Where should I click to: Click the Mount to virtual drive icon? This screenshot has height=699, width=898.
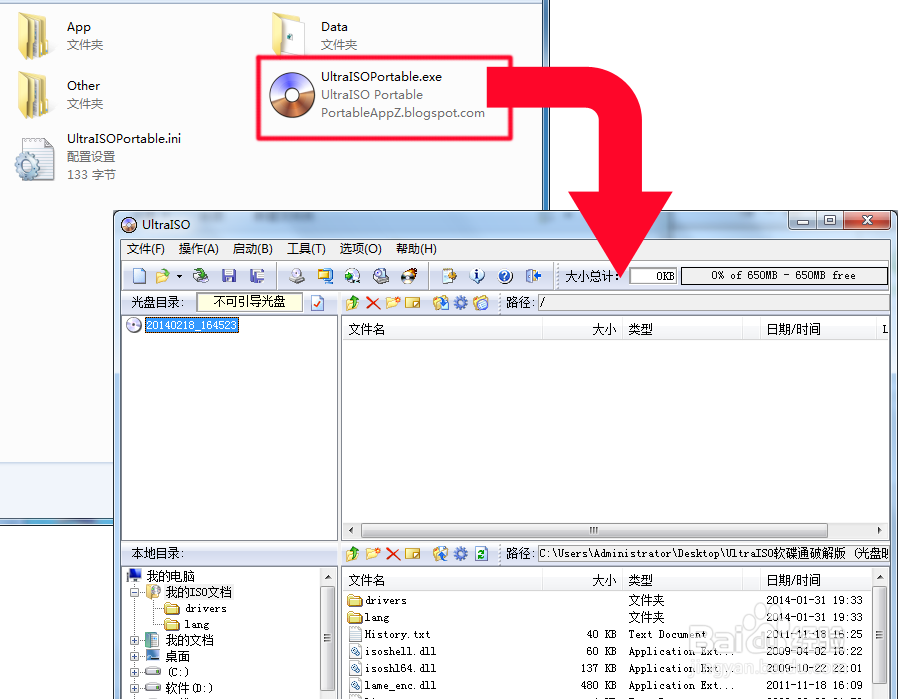pyautogui.click(x=381, y=276)
